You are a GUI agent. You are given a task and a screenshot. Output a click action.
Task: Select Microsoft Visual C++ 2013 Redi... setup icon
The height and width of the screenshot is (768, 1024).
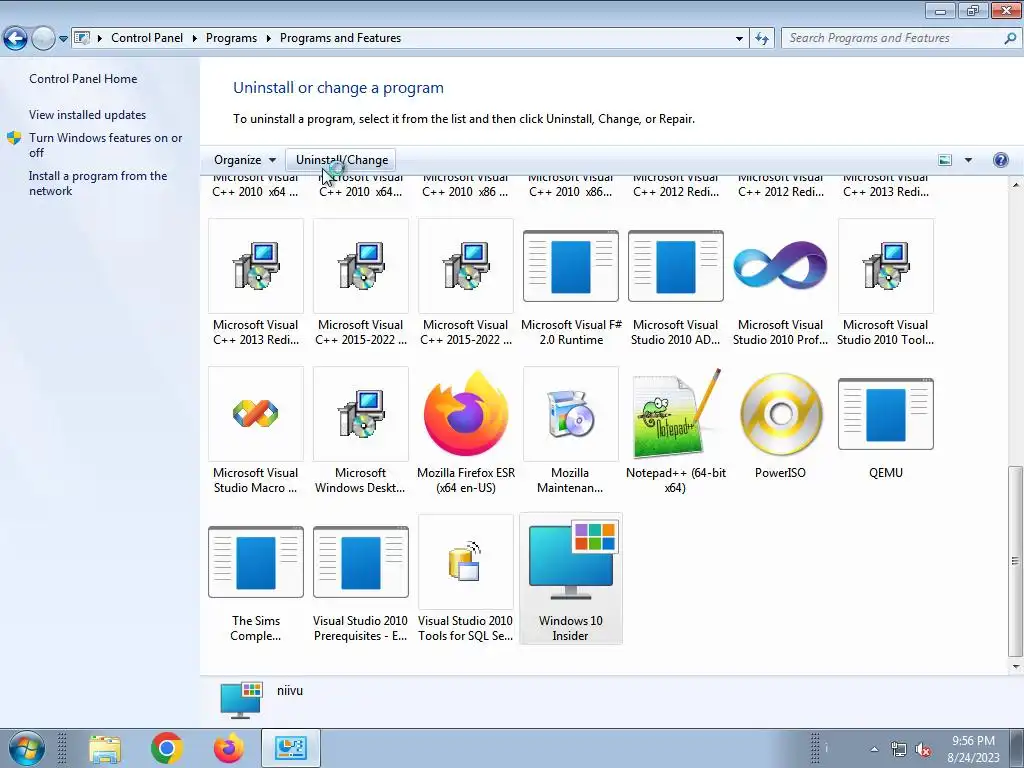pyautogui.click(x=255, y=265)
